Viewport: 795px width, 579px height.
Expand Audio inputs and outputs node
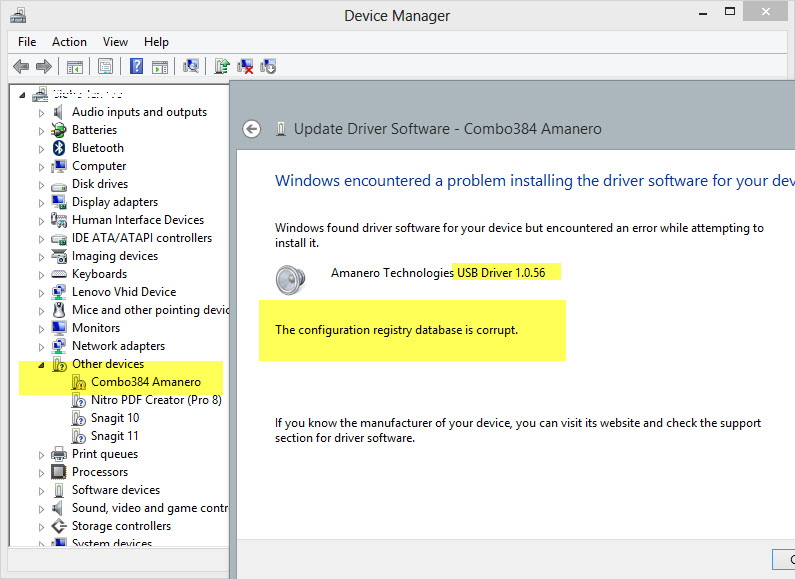point(42,113)
